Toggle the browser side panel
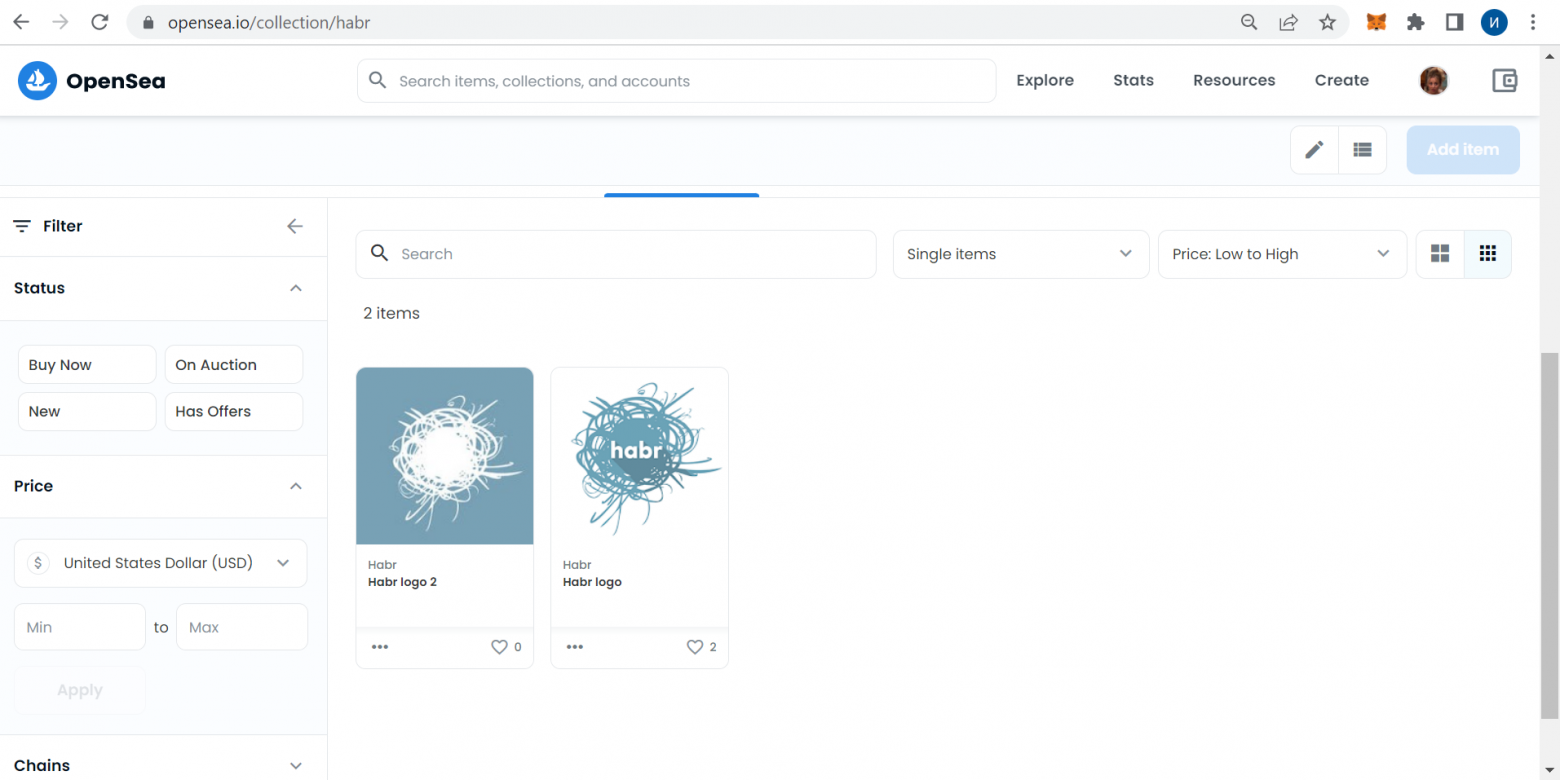The image size is (1560, 780). pyautogui.click(x=1454, y=22)
